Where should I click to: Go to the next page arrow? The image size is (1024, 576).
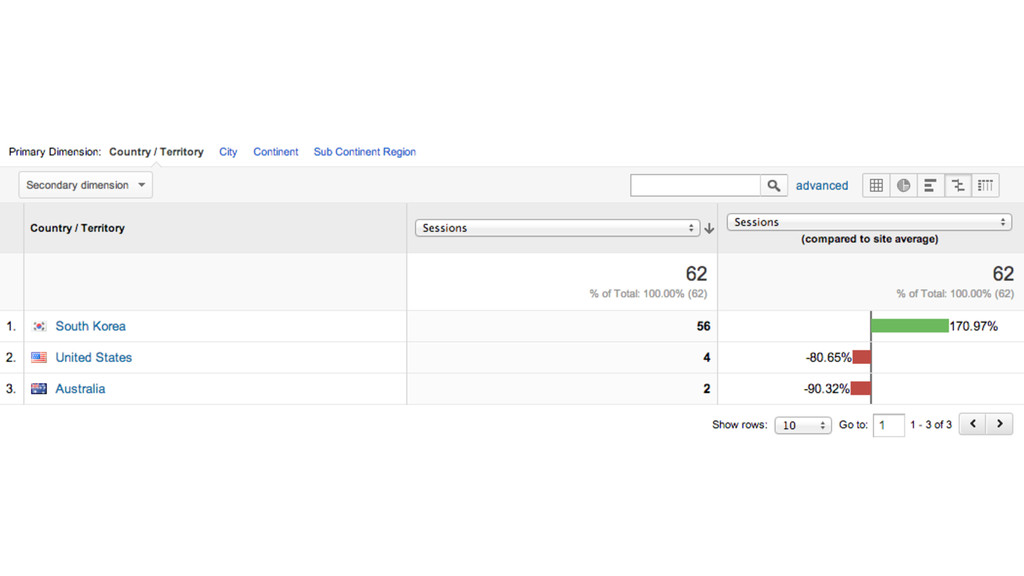pos(1000,424)
